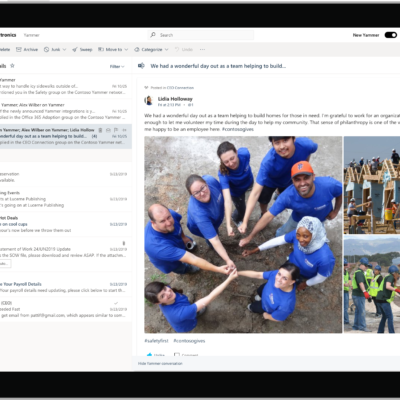Open email mentioning pattif@gmail.com
Screen dimensions: 400x400
pos(66,309)
